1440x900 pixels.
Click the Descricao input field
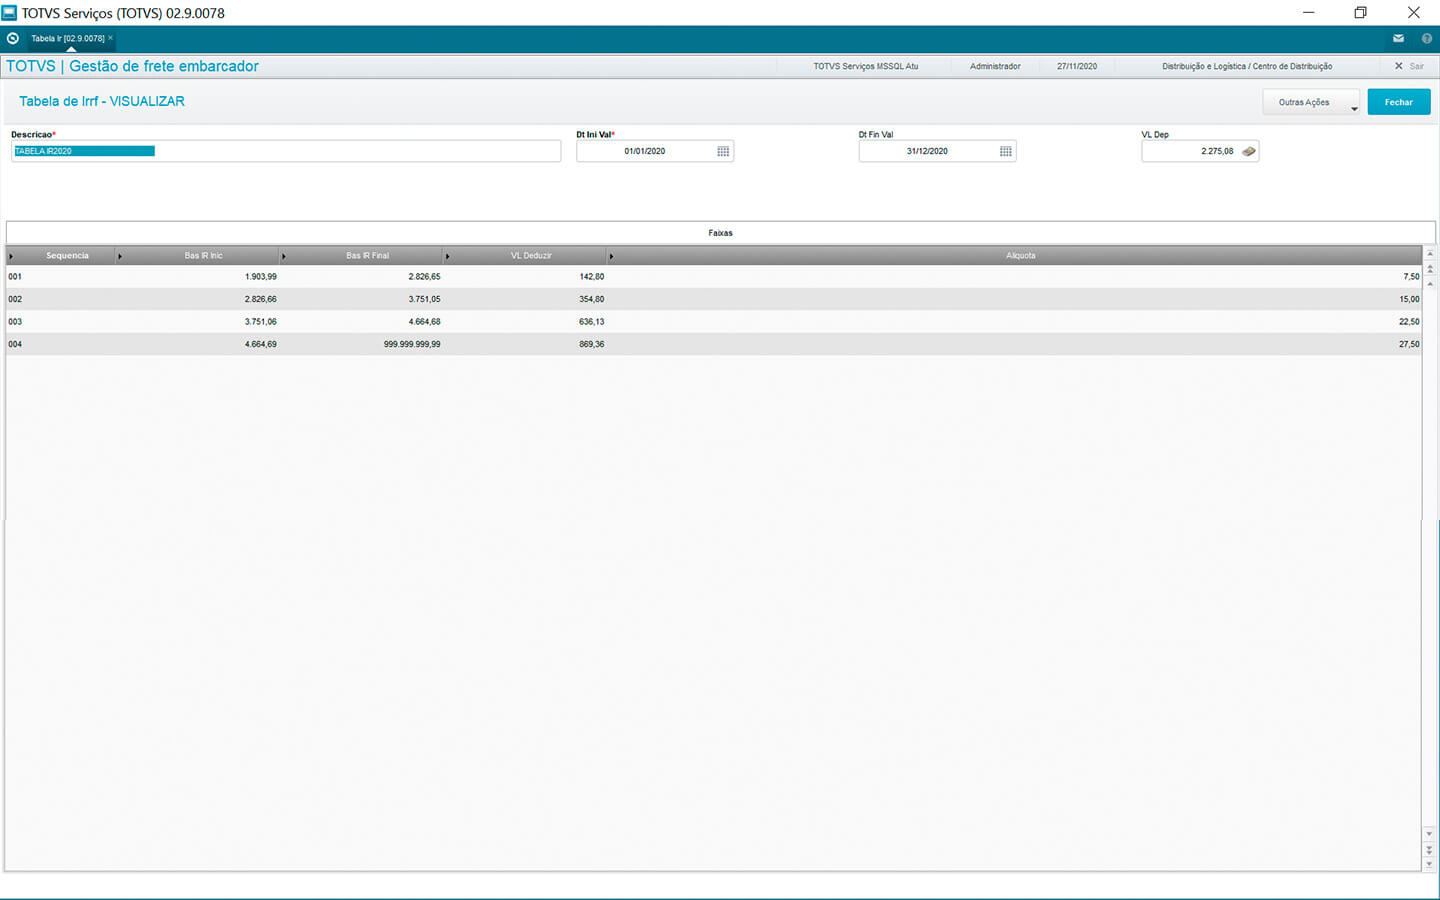(x=286, y=152)
